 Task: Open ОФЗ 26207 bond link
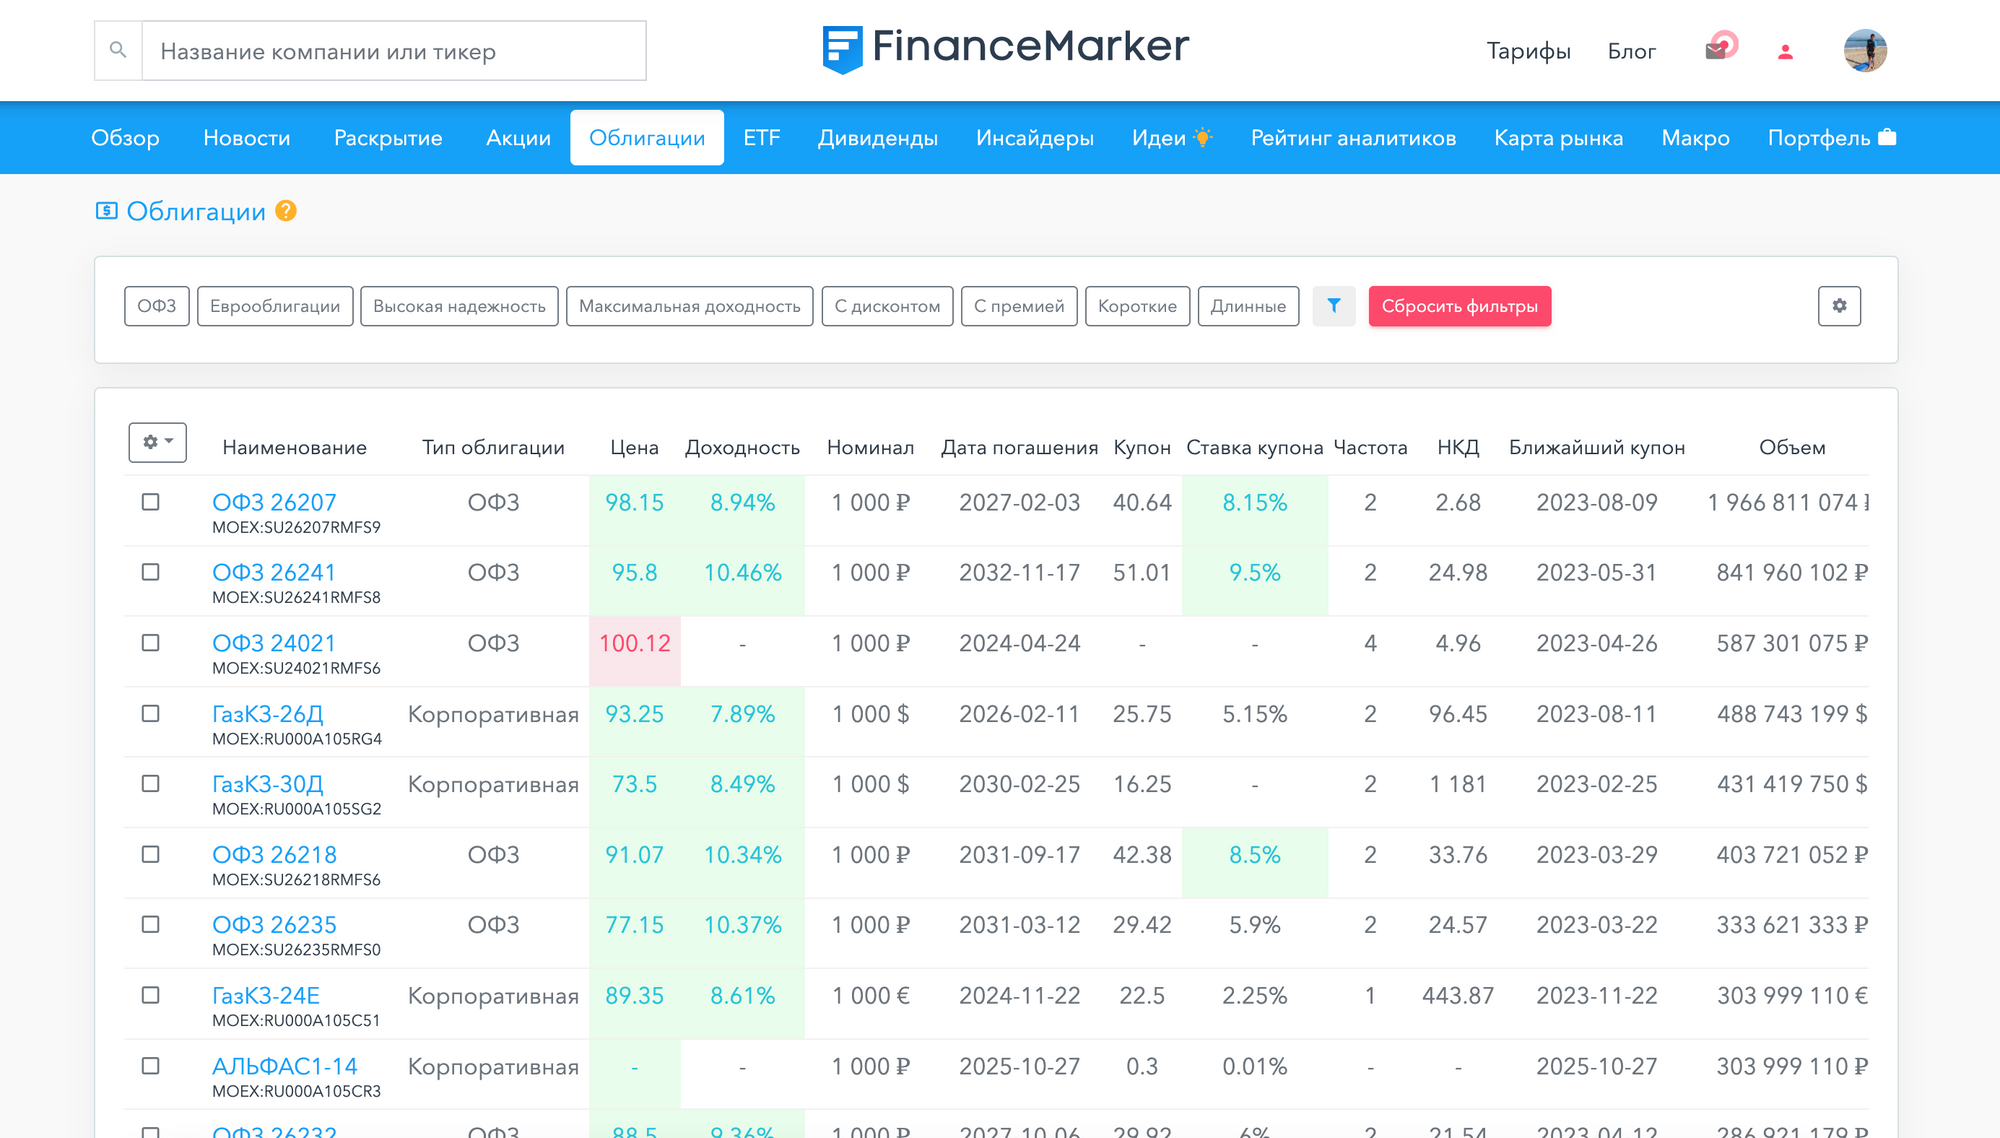coord(274,502)
